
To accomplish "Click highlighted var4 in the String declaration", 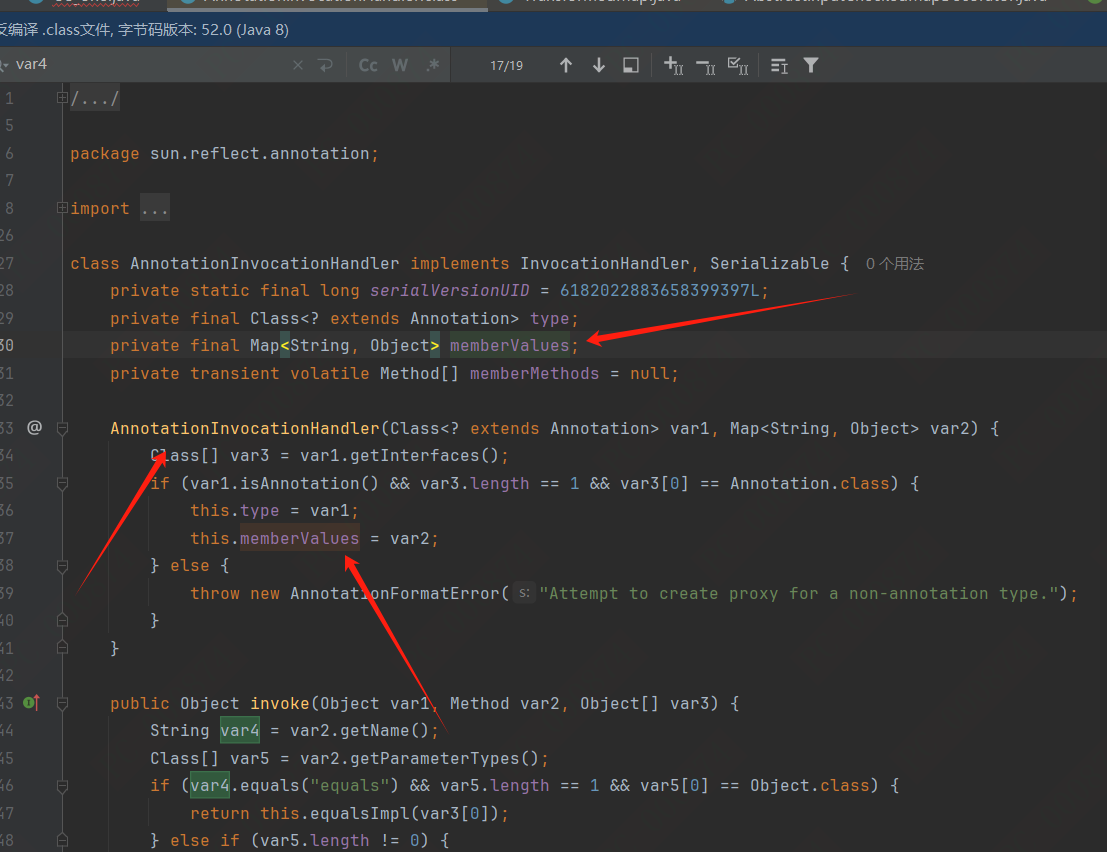I will (239, 731).
